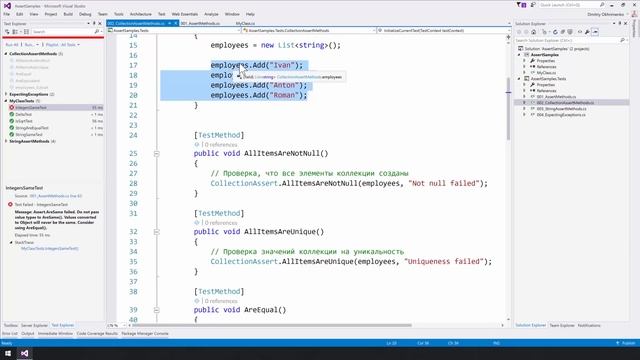Click the Solution Explorer Back arrow icon
Image resolution: width=640 pixels, height=360 pixels.
(x=519, y=32)
